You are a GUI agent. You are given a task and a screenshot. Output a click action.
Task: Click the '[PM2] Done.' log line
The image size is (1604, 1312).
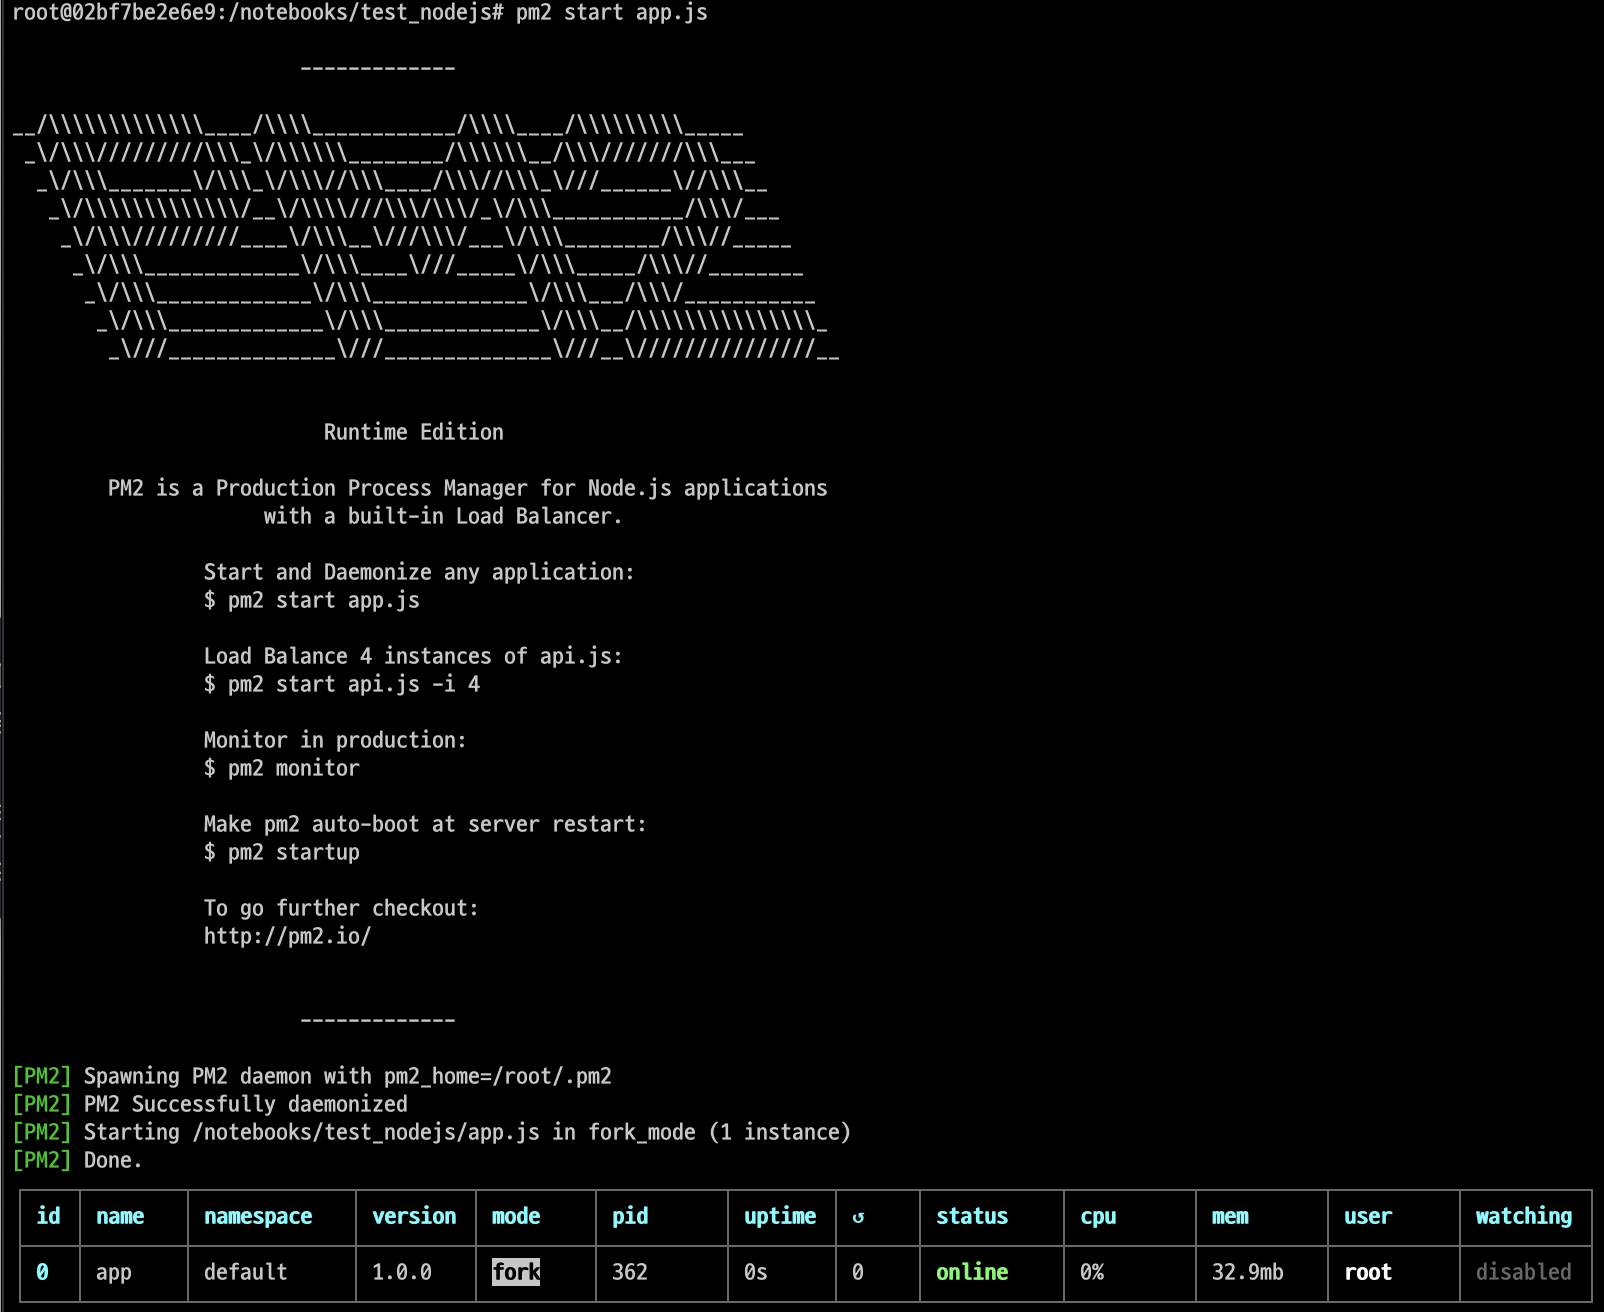click(78, 1160)
